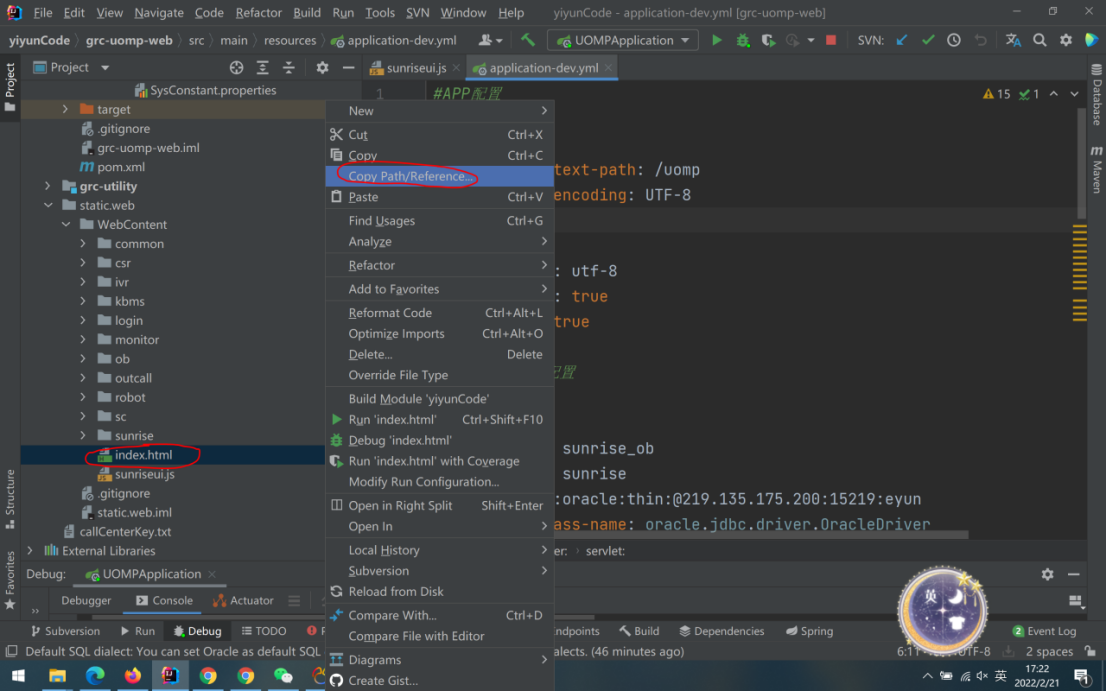
Task: Switch to the sunriseui.js editor tab
Action: pos(415,68)
